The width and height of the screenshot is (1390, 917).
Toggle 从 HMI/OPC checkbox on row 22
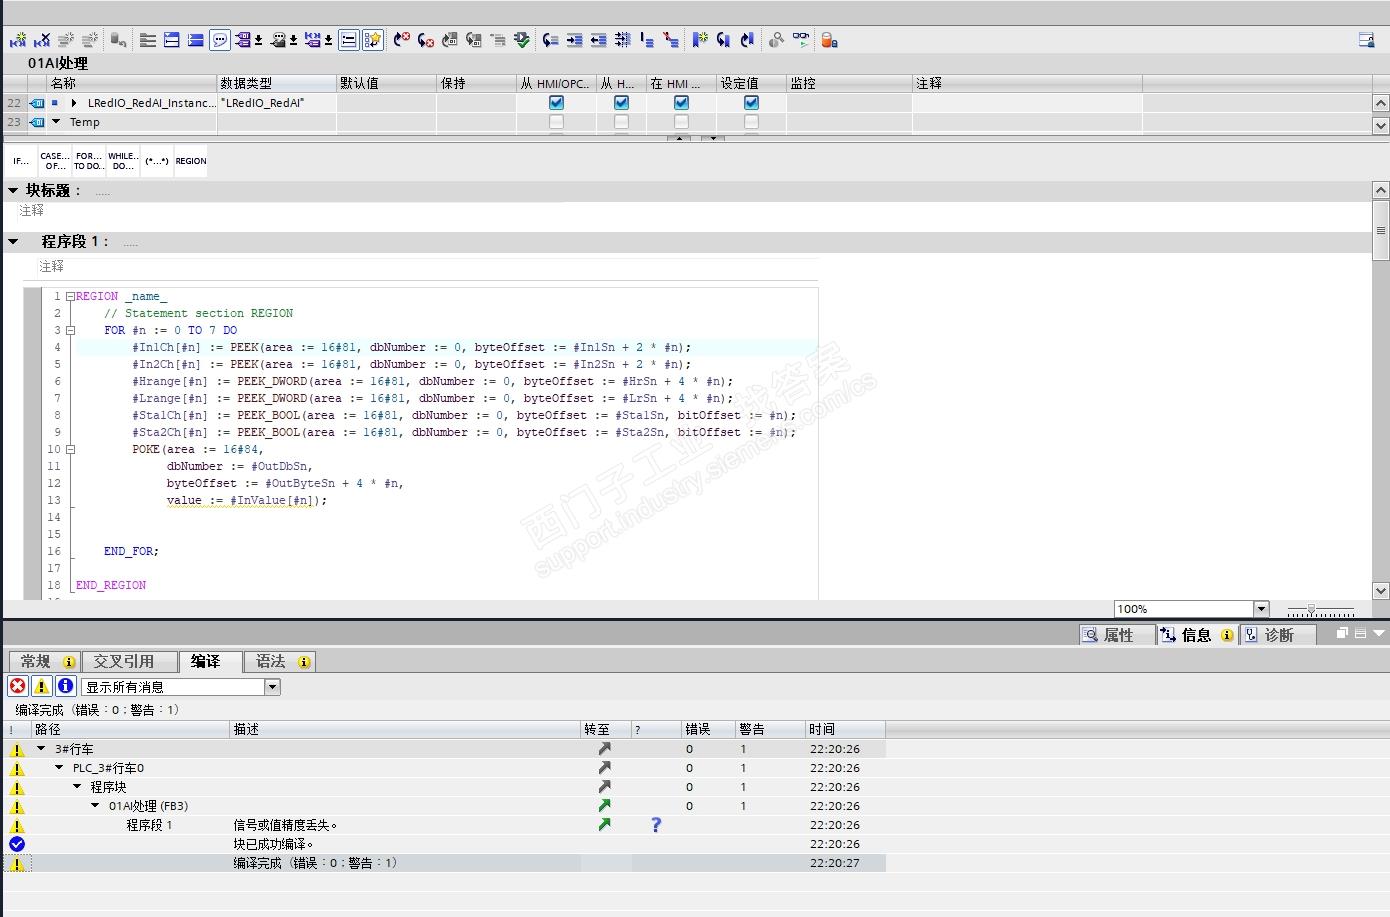(x=556, y=103)
